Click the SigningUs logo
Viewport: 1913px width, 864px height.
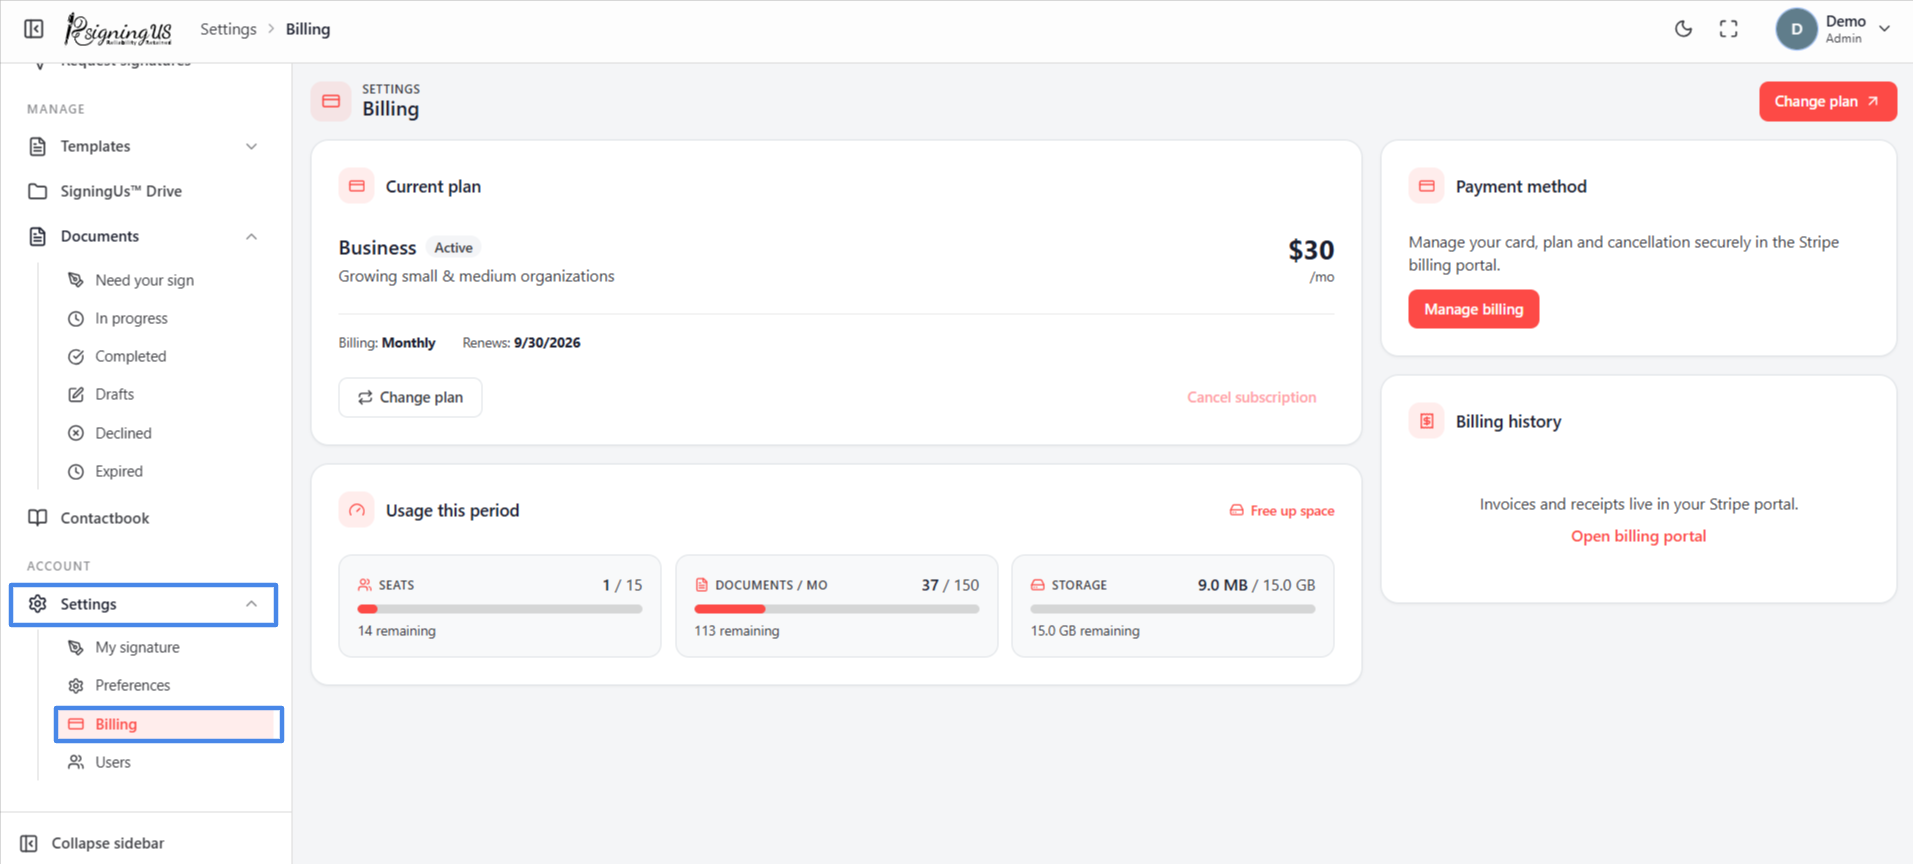pyautogui.click(x=118, y=30)
